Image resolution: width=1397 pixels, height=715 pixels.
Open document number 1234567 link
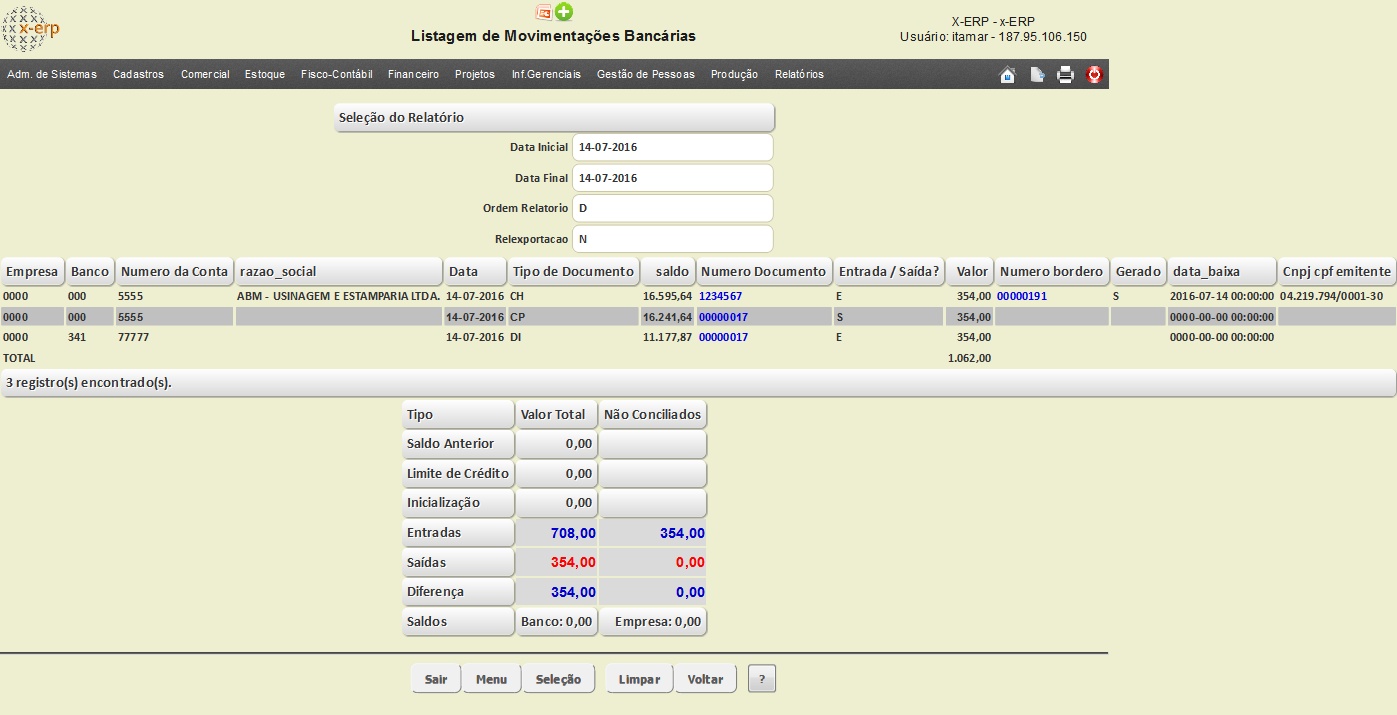tap(720, 297)
